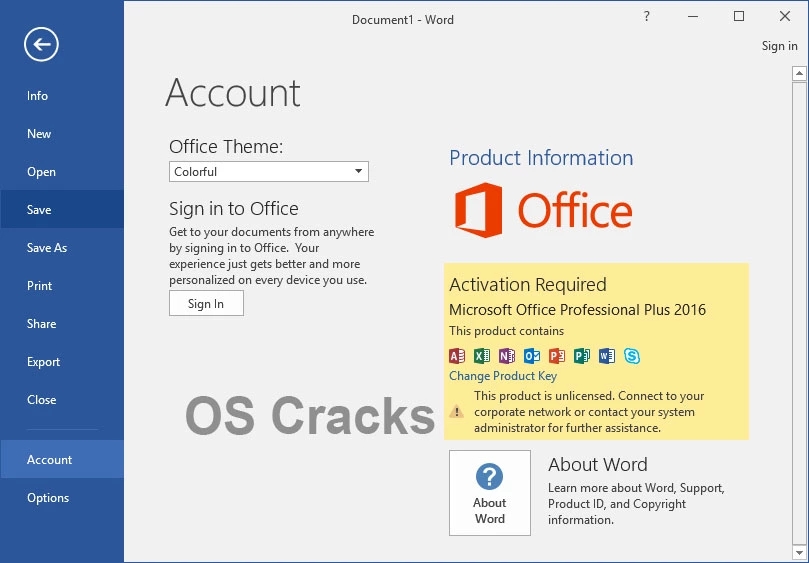The image size is (809, 563).
Task: Click the 'Document1 - Word' title
Action: [x=403, y=20]
